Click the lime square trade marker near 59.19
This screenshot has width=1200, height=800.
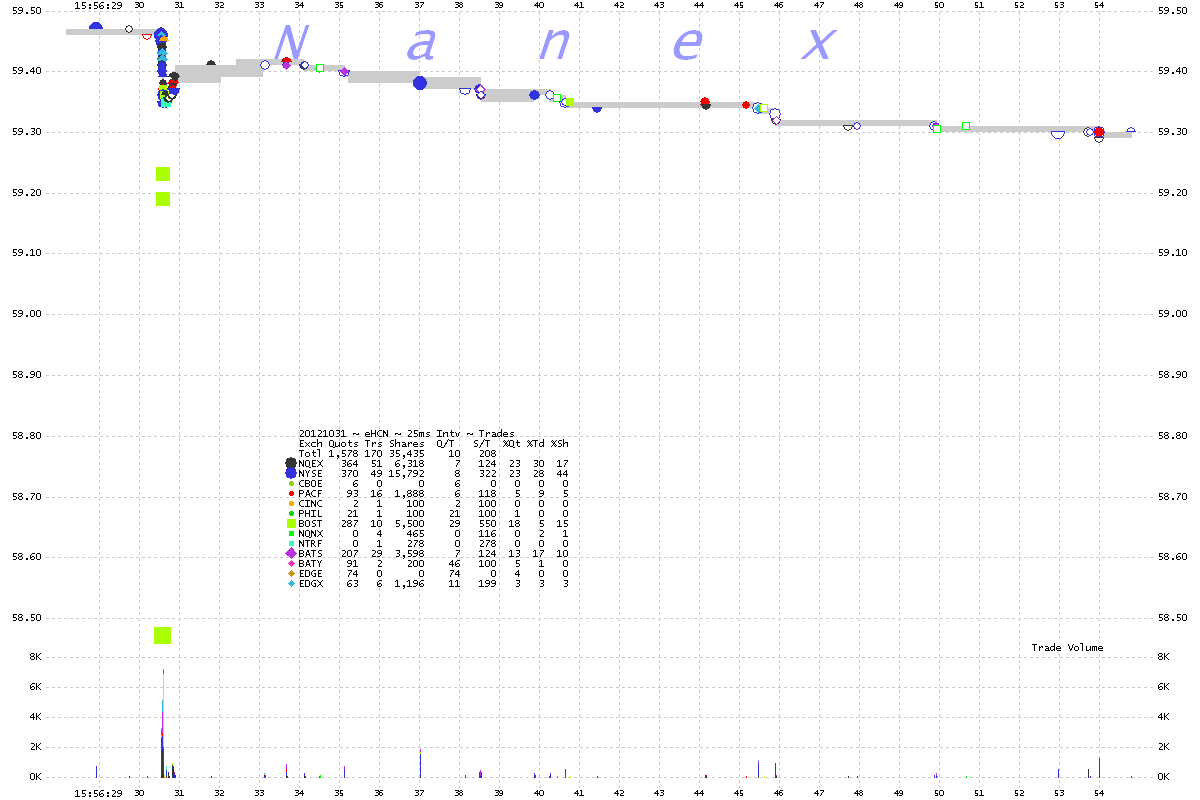(x=163, y=198)
